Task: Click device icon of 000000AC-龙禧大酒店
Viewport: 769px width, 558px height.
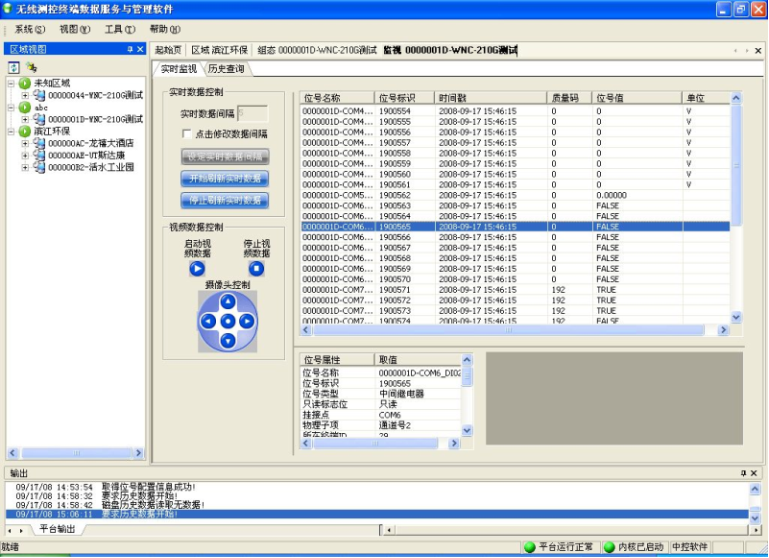Action: [39, 143]
